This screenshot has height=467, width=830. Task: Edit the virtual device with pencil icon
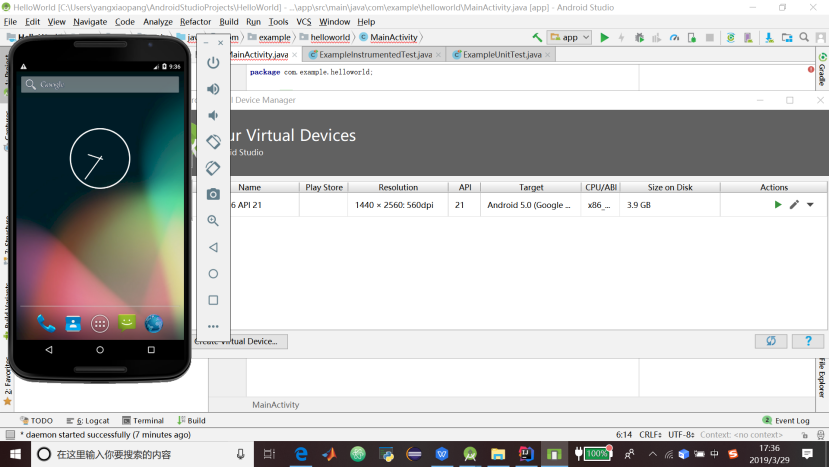(794, 205)
